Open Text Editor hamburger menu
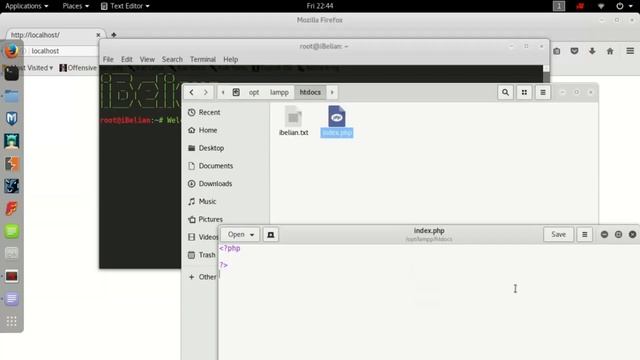 [x=584, y=235]
